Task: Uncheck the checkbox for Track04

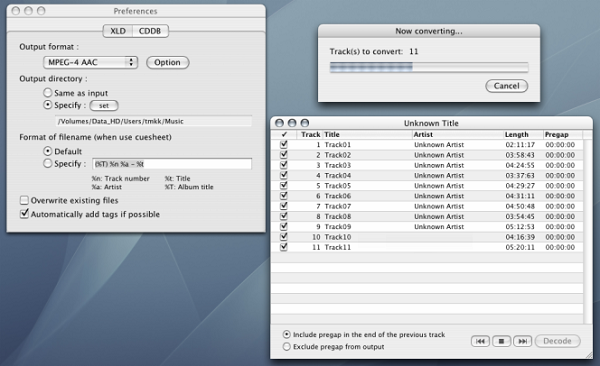Action: click(284, 175)
